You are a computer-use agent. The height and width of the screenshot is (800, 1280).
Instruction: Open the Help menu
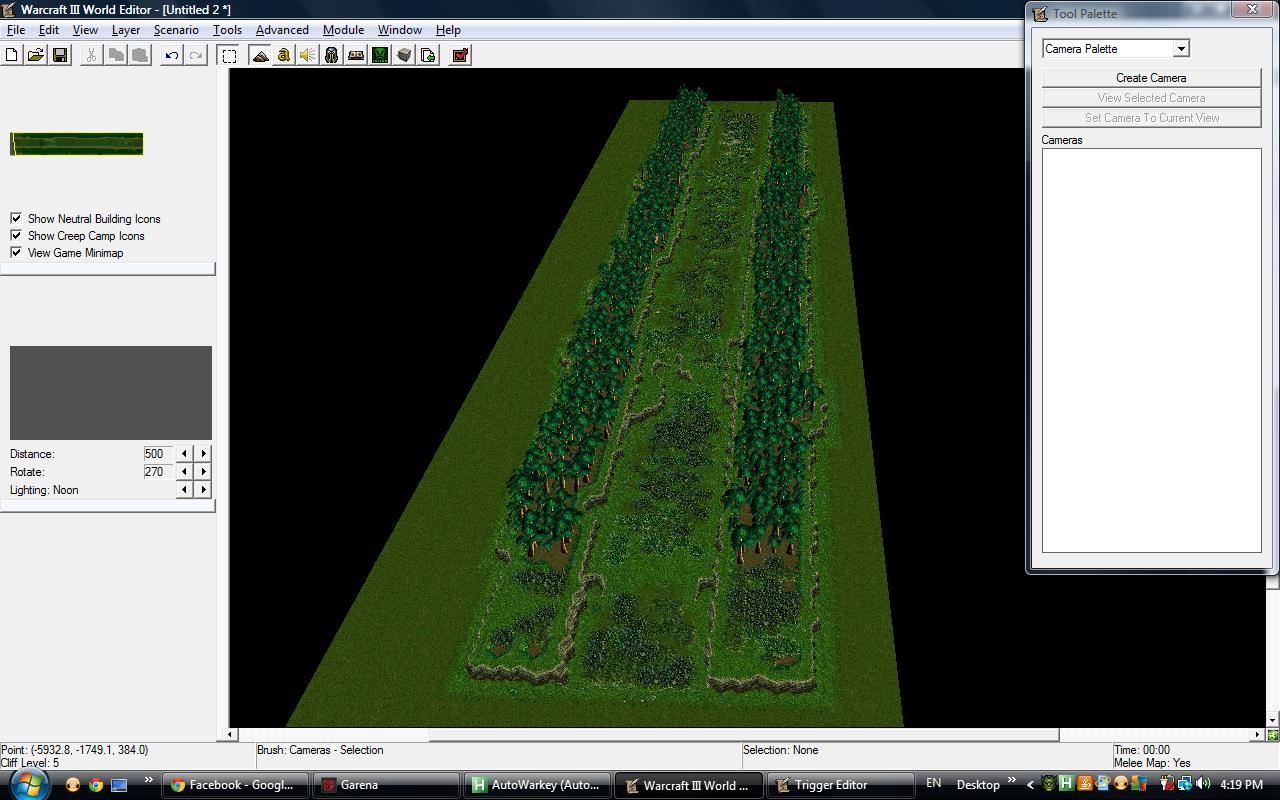448,30
